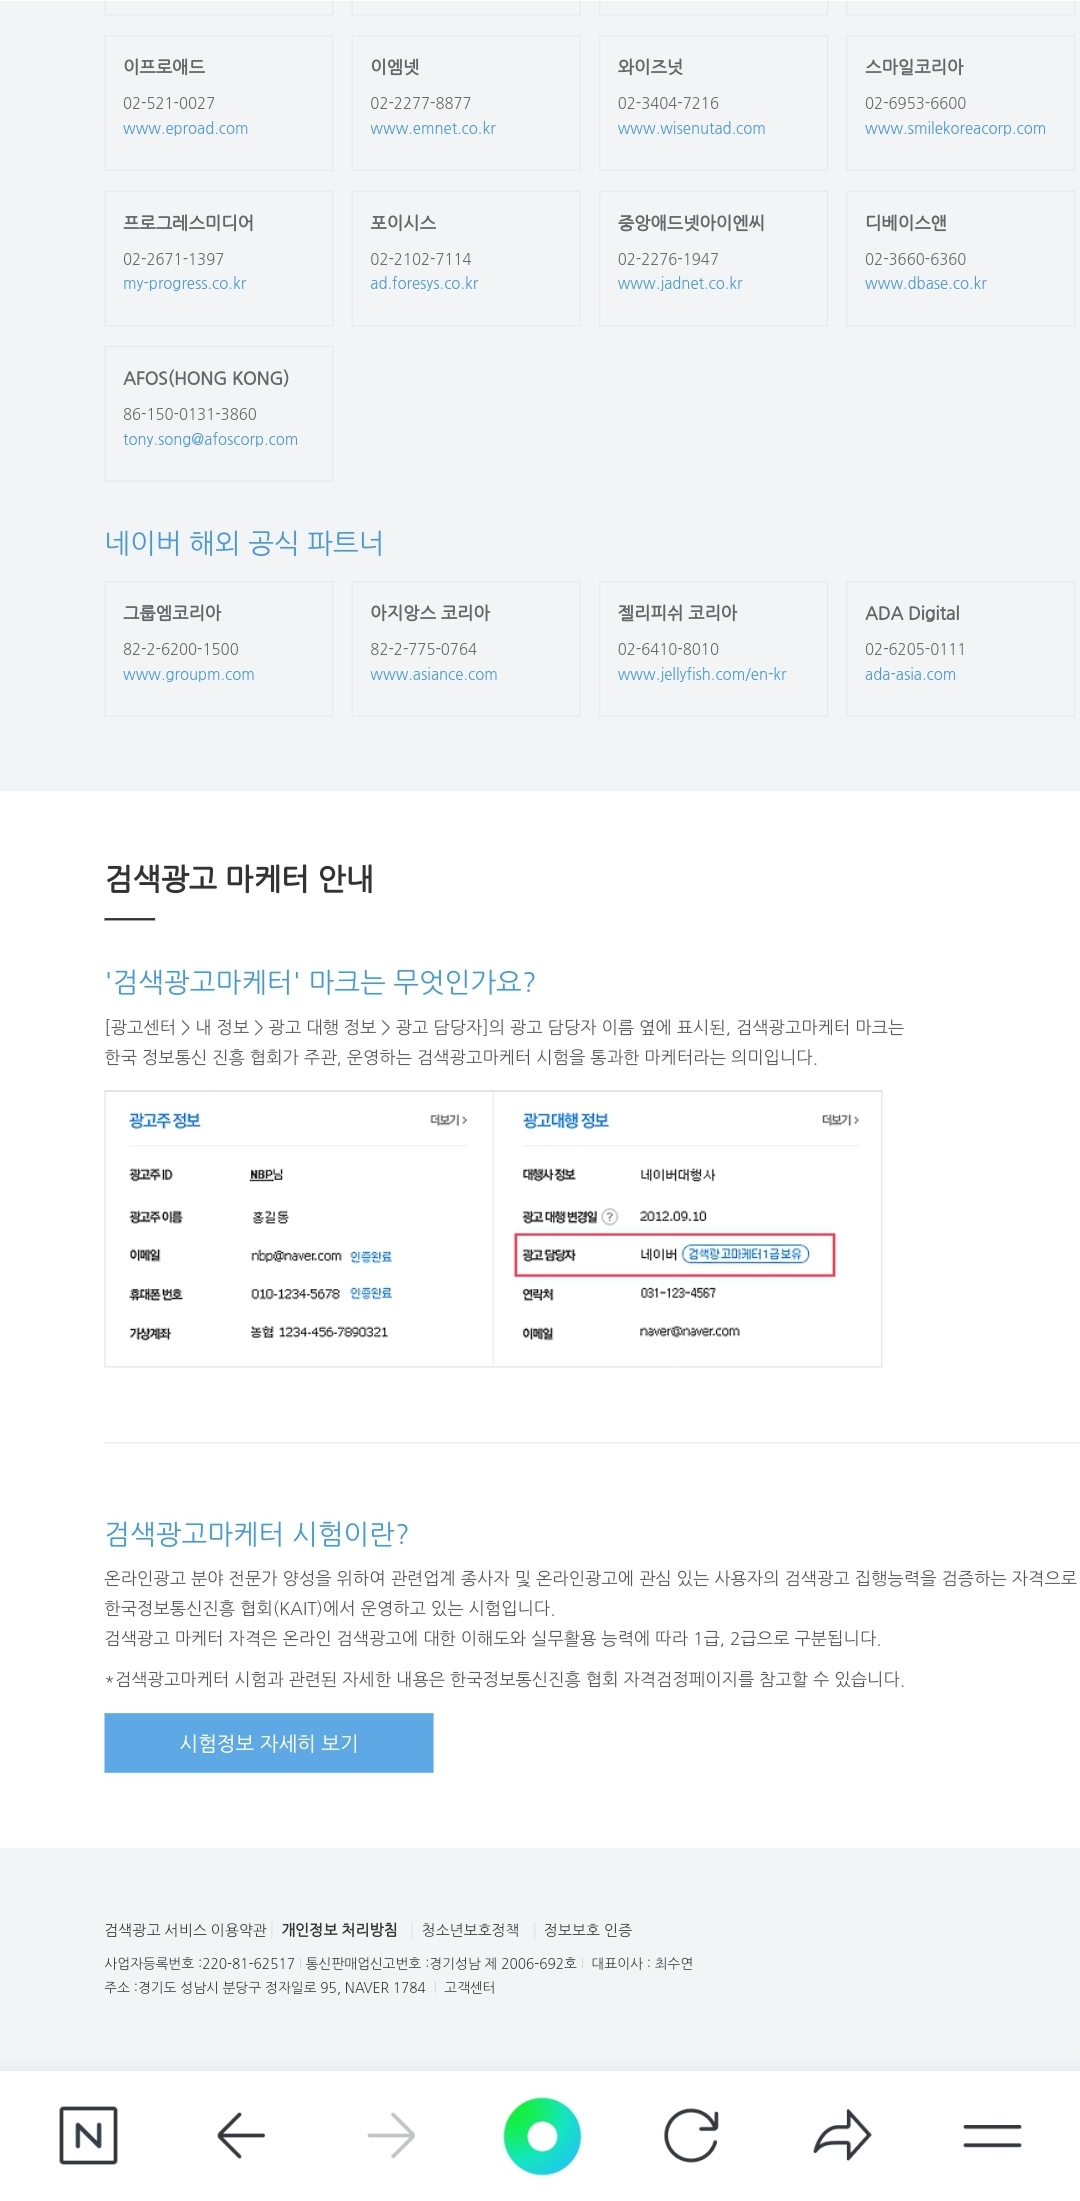Click the phone number 02-6410-8010
1080x2201 pixels.
668,650
